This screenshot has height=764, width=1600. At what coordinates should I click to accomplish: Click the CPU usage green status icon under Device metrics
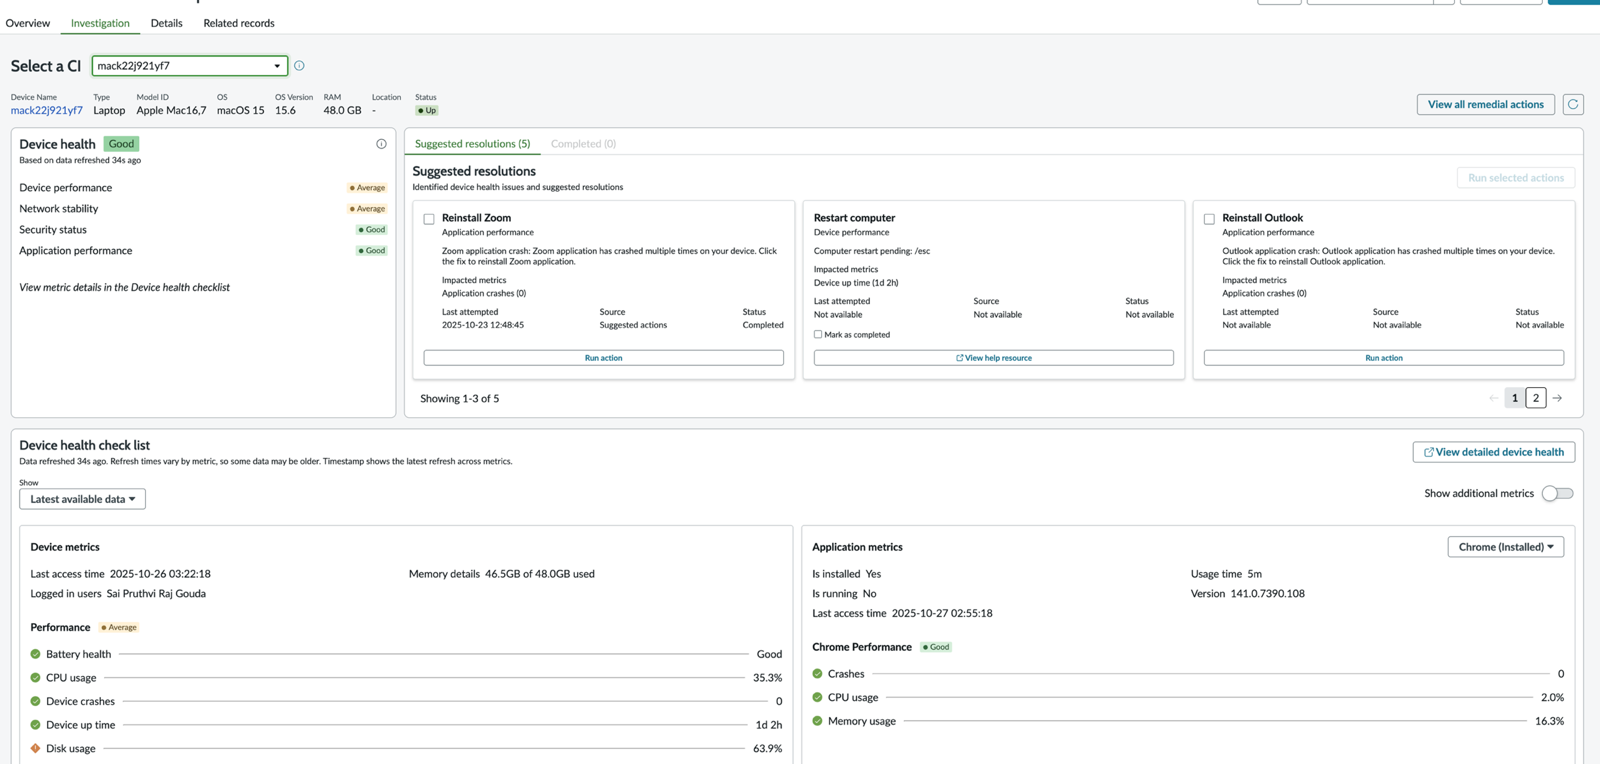35,678
